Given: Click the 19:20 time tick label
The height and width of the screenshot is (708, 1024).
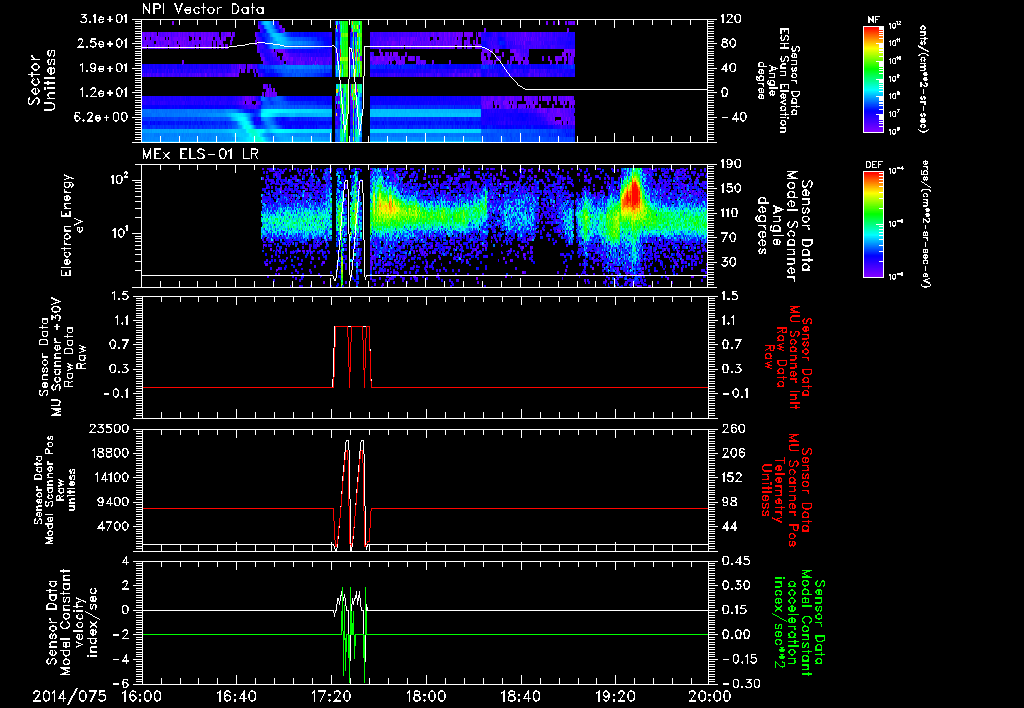Looking at the screenshot, I should click(615, 696).
